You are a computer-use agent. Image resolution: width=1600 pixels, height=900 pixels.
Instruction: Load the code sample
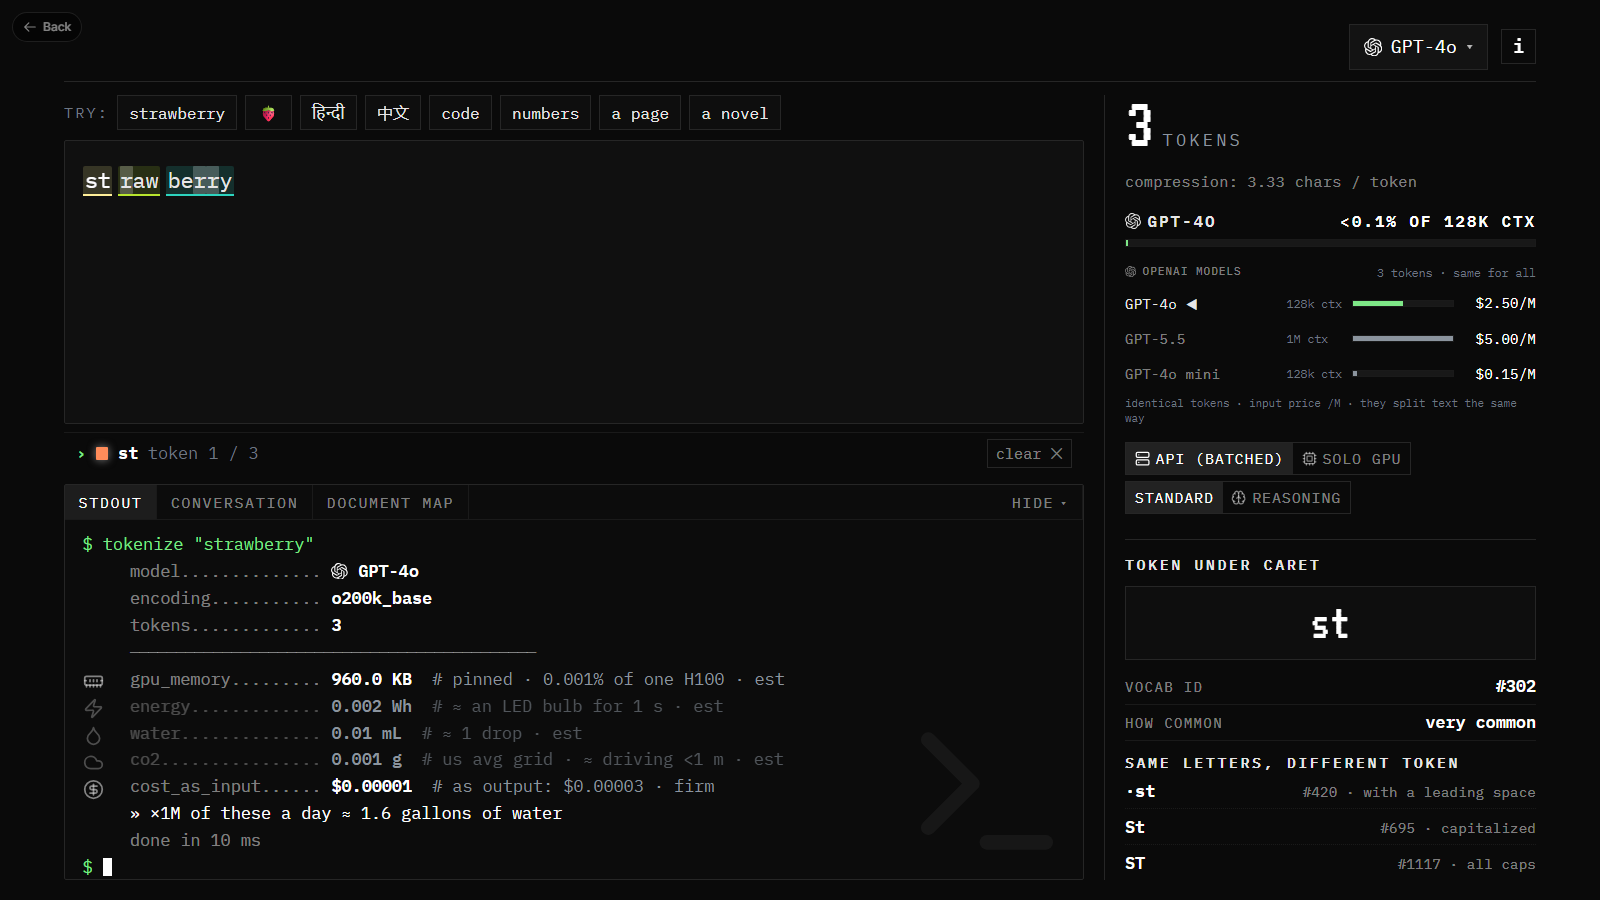pos(460,113)
